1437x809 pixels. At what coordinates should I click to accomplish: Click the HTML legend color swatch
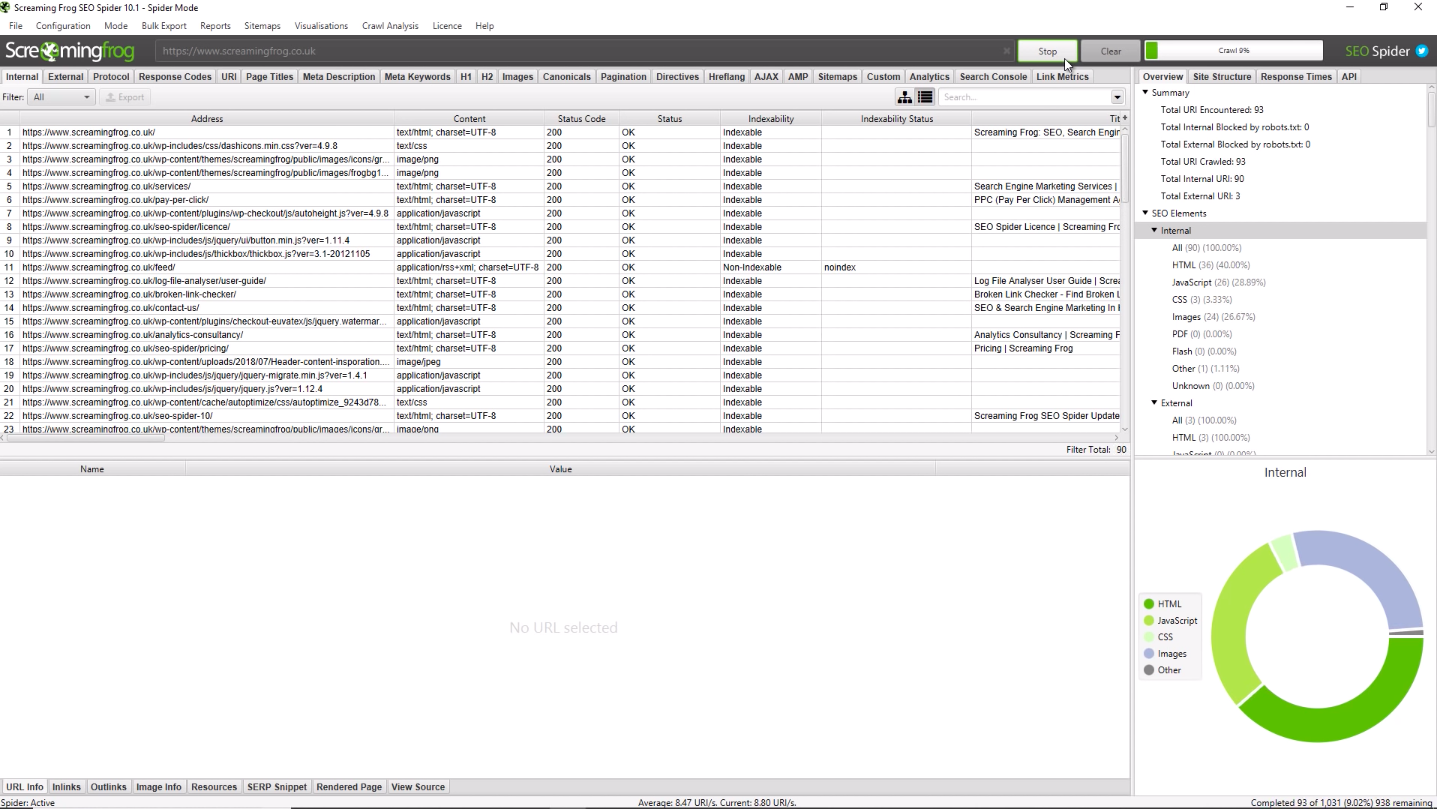[x=1149, y=604]
